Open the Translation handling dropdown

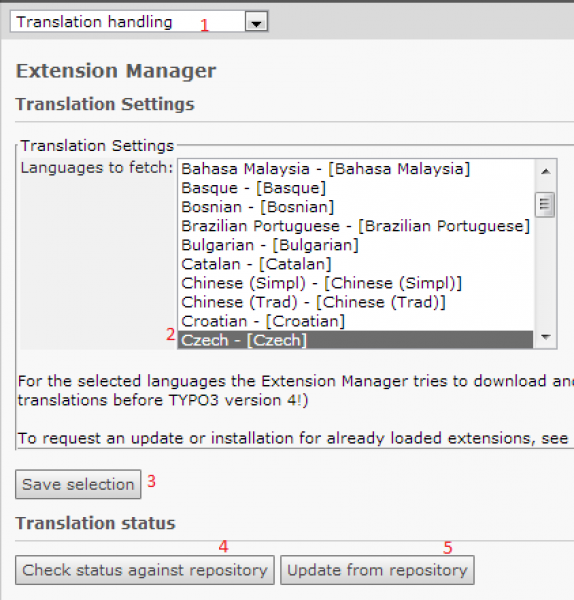(139, 21)
